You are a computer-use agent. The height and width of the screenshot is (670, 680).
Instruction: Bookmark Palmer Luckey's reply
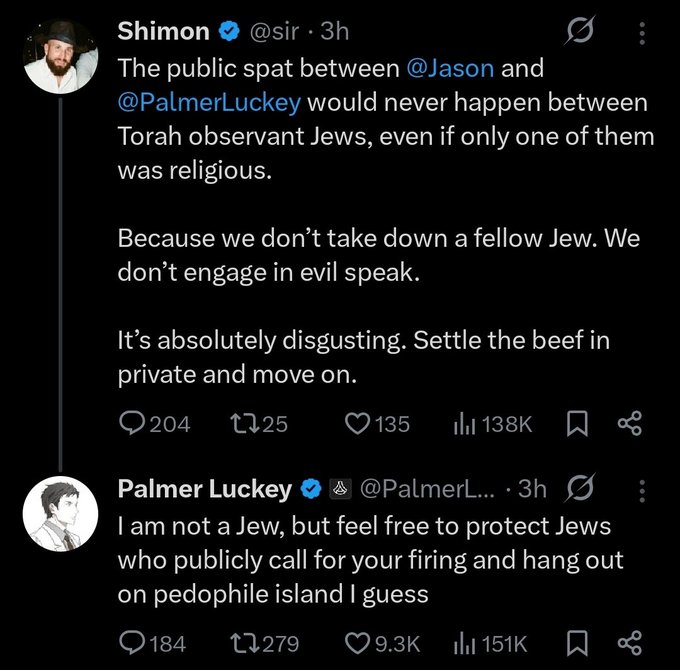pyautogui.click(x=577, y=642)
